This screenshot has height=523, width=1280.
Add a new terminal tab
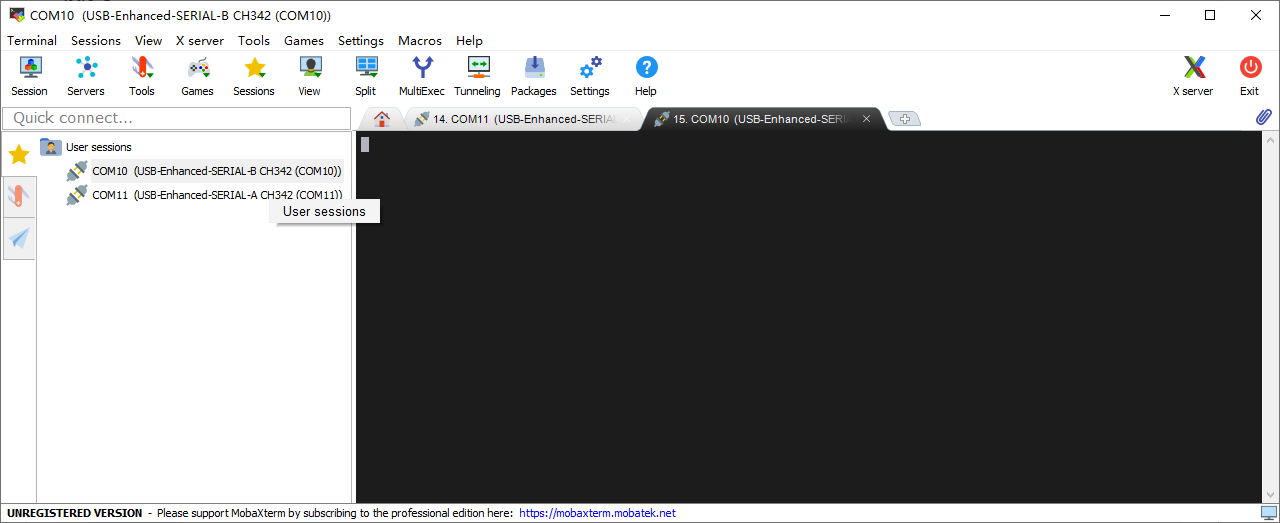point(904,119)
